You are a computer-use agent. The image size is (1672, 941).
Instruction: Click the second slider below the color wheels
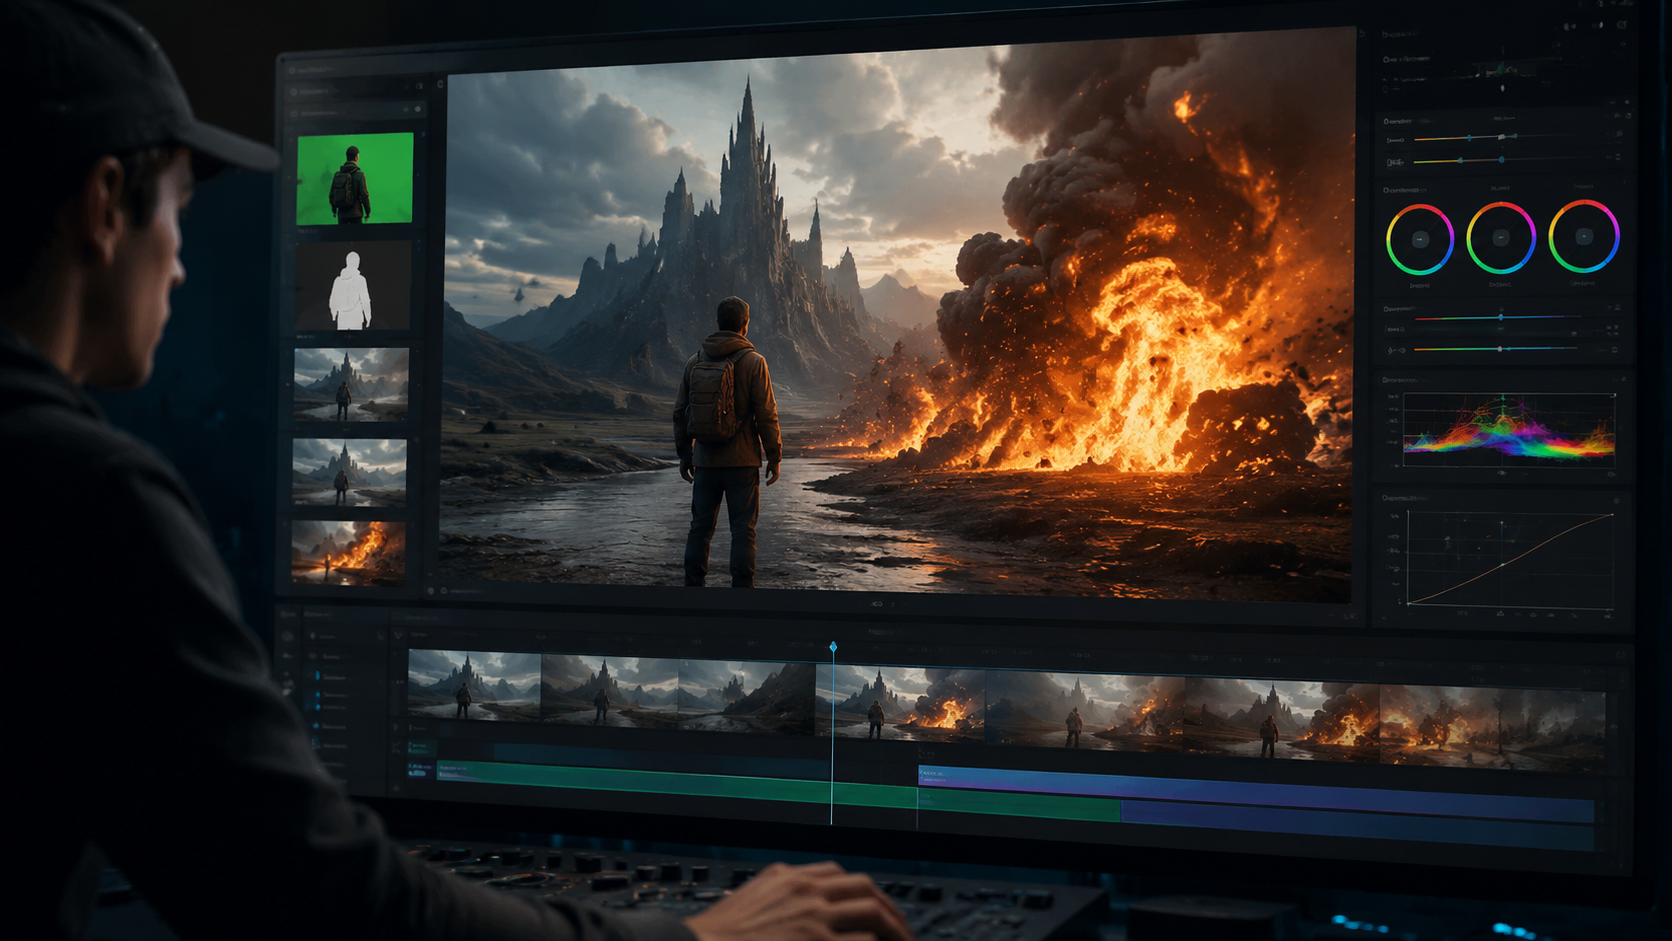coord(1497,349)
